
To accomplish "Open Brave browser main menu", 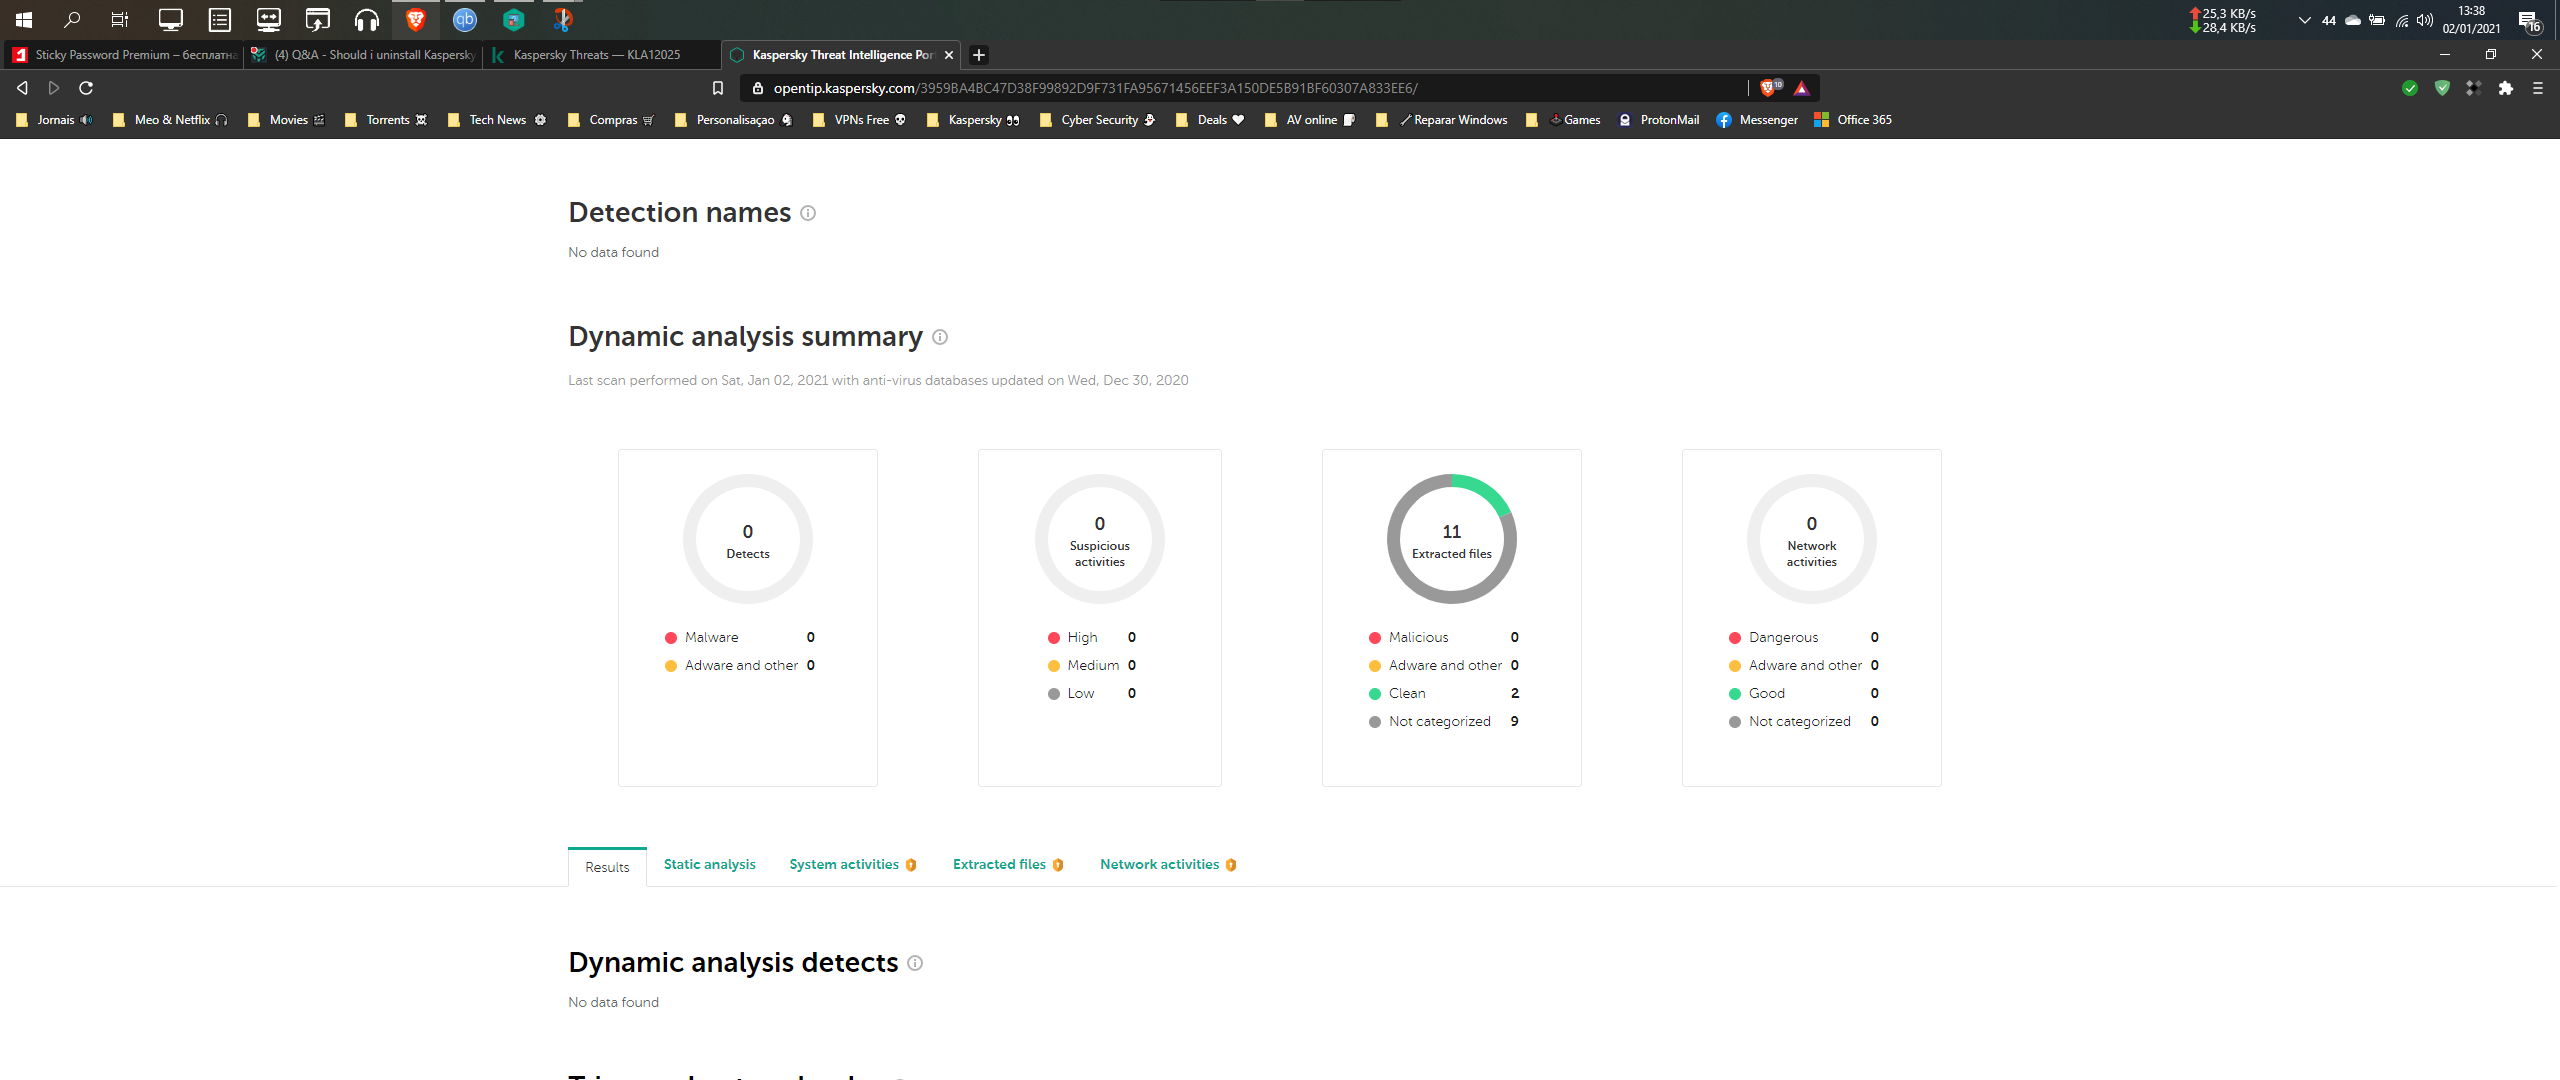I will 2537,88.
